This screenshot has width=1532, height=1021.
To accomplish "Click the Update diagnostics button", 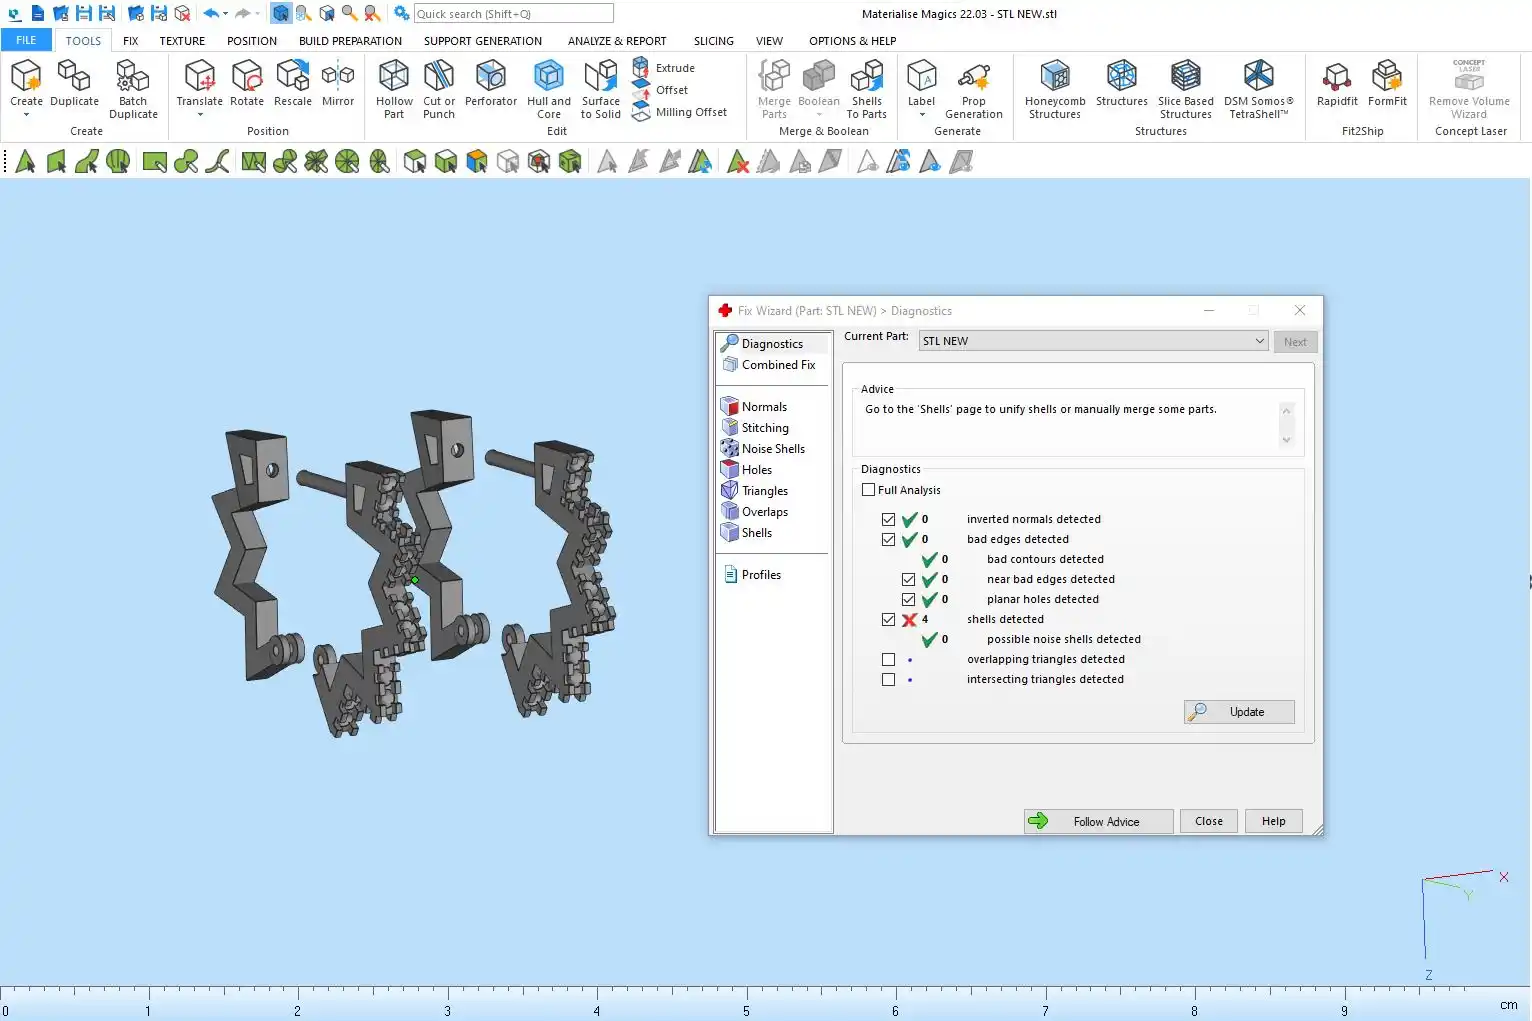I will [1239, 712].
